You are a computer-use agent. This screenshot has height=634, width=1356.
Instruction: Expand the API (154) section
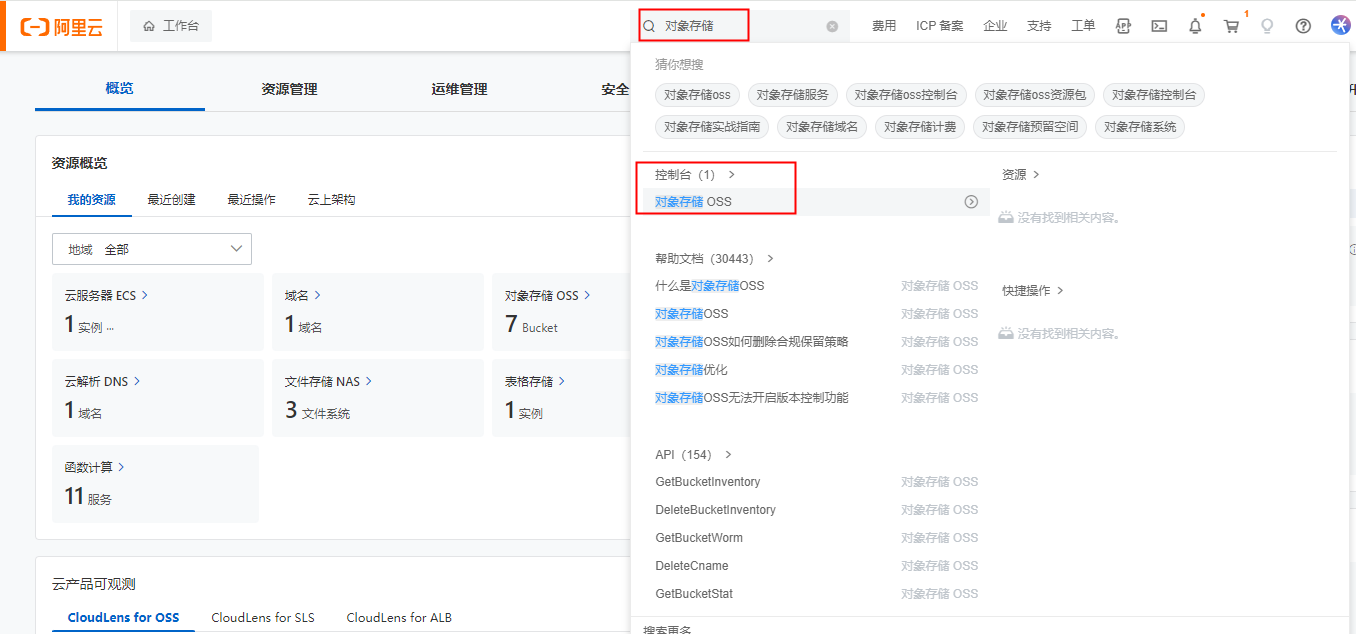point(694,454)
